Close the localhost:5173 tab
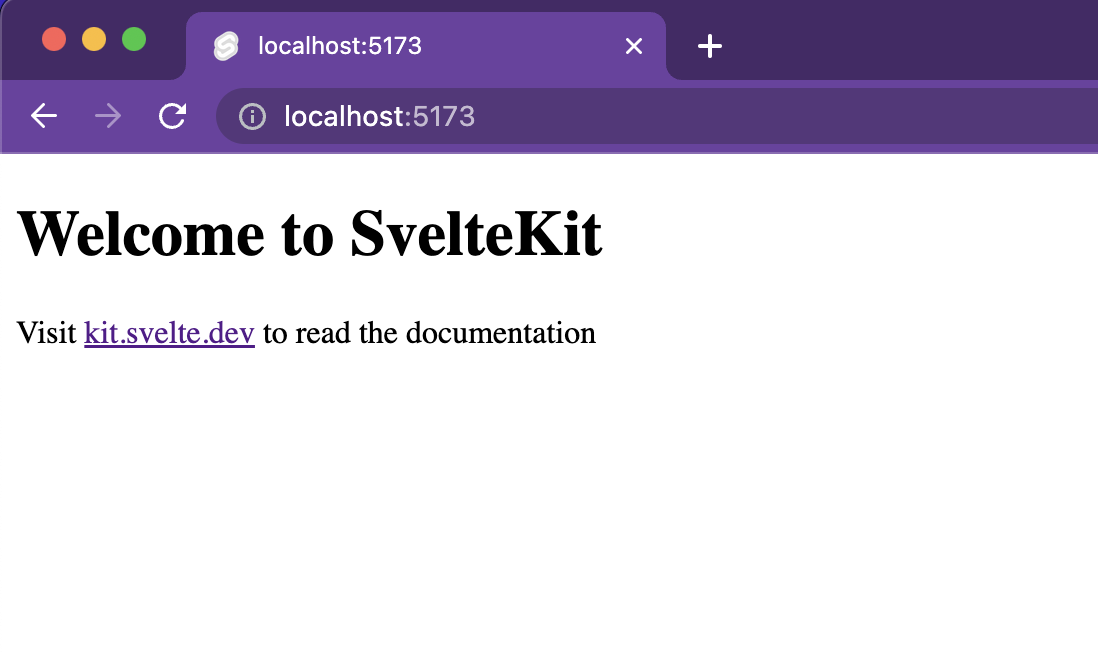Image resolution: width=1098 pixels, height=652 pixels. [x=634, y=46]
